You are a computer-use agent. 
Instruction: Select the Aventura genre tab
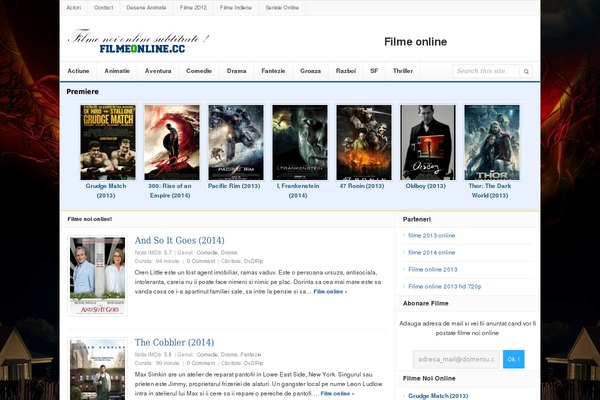[158, 71]
